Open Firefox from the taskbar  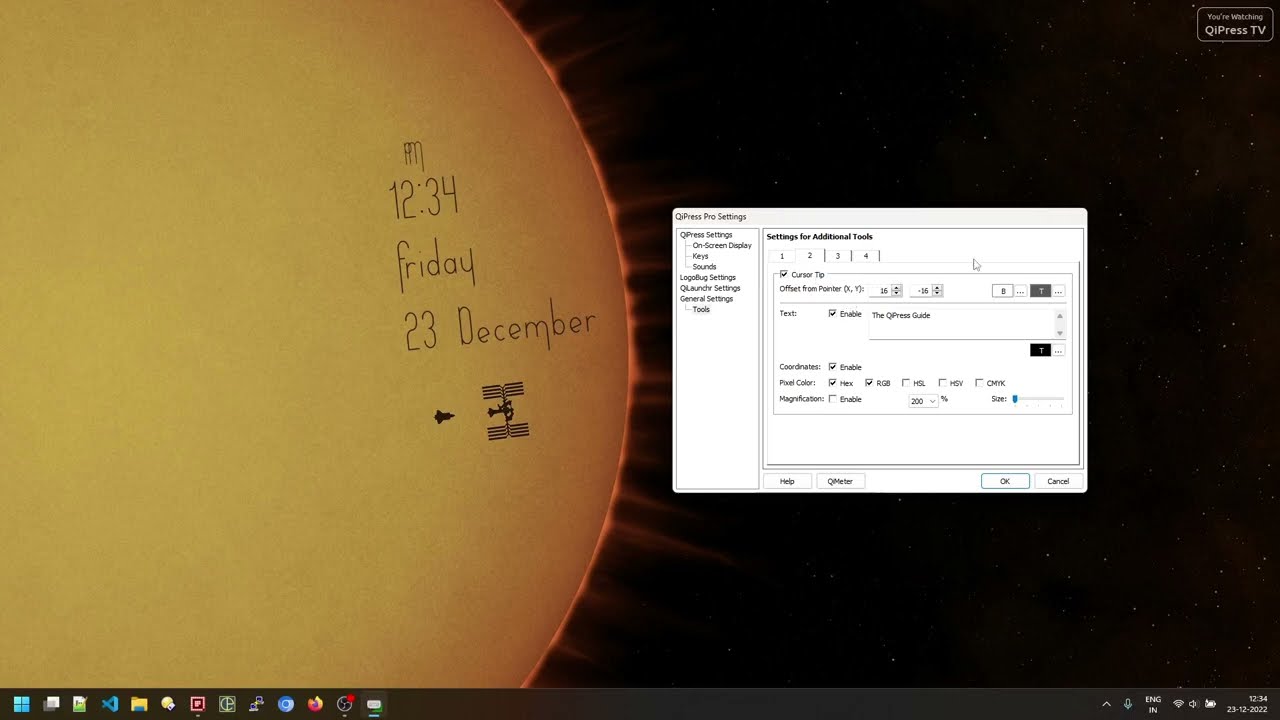pyautogui.click(x=315, y=704)
